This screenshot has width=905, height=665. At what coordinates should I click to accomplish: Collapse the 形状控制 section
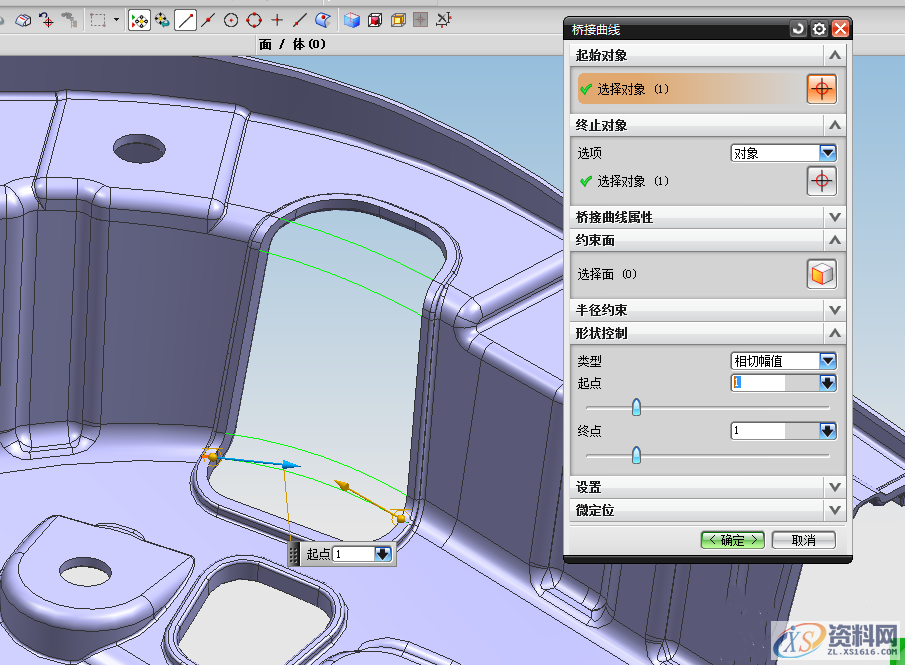(834, 333)
